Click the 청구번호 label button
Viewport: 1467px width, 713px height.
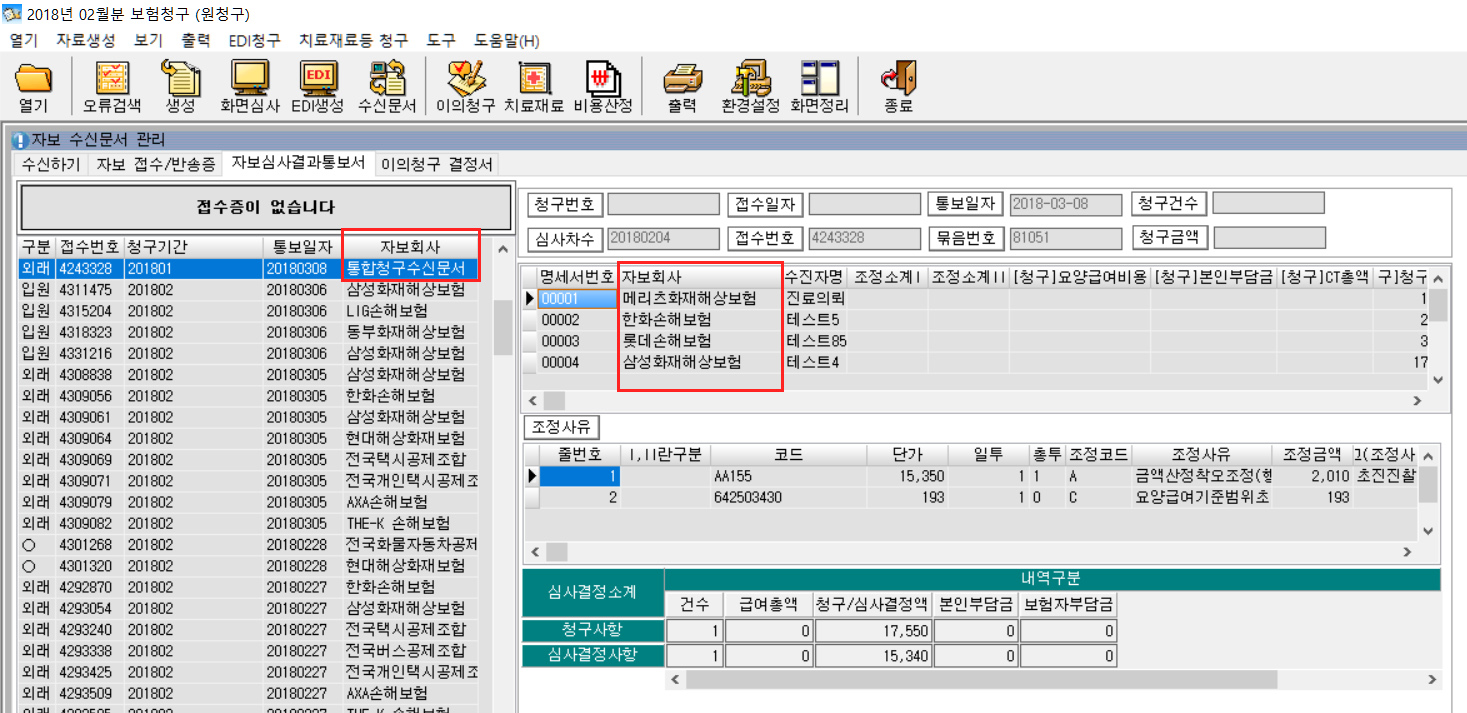point(564,204)
